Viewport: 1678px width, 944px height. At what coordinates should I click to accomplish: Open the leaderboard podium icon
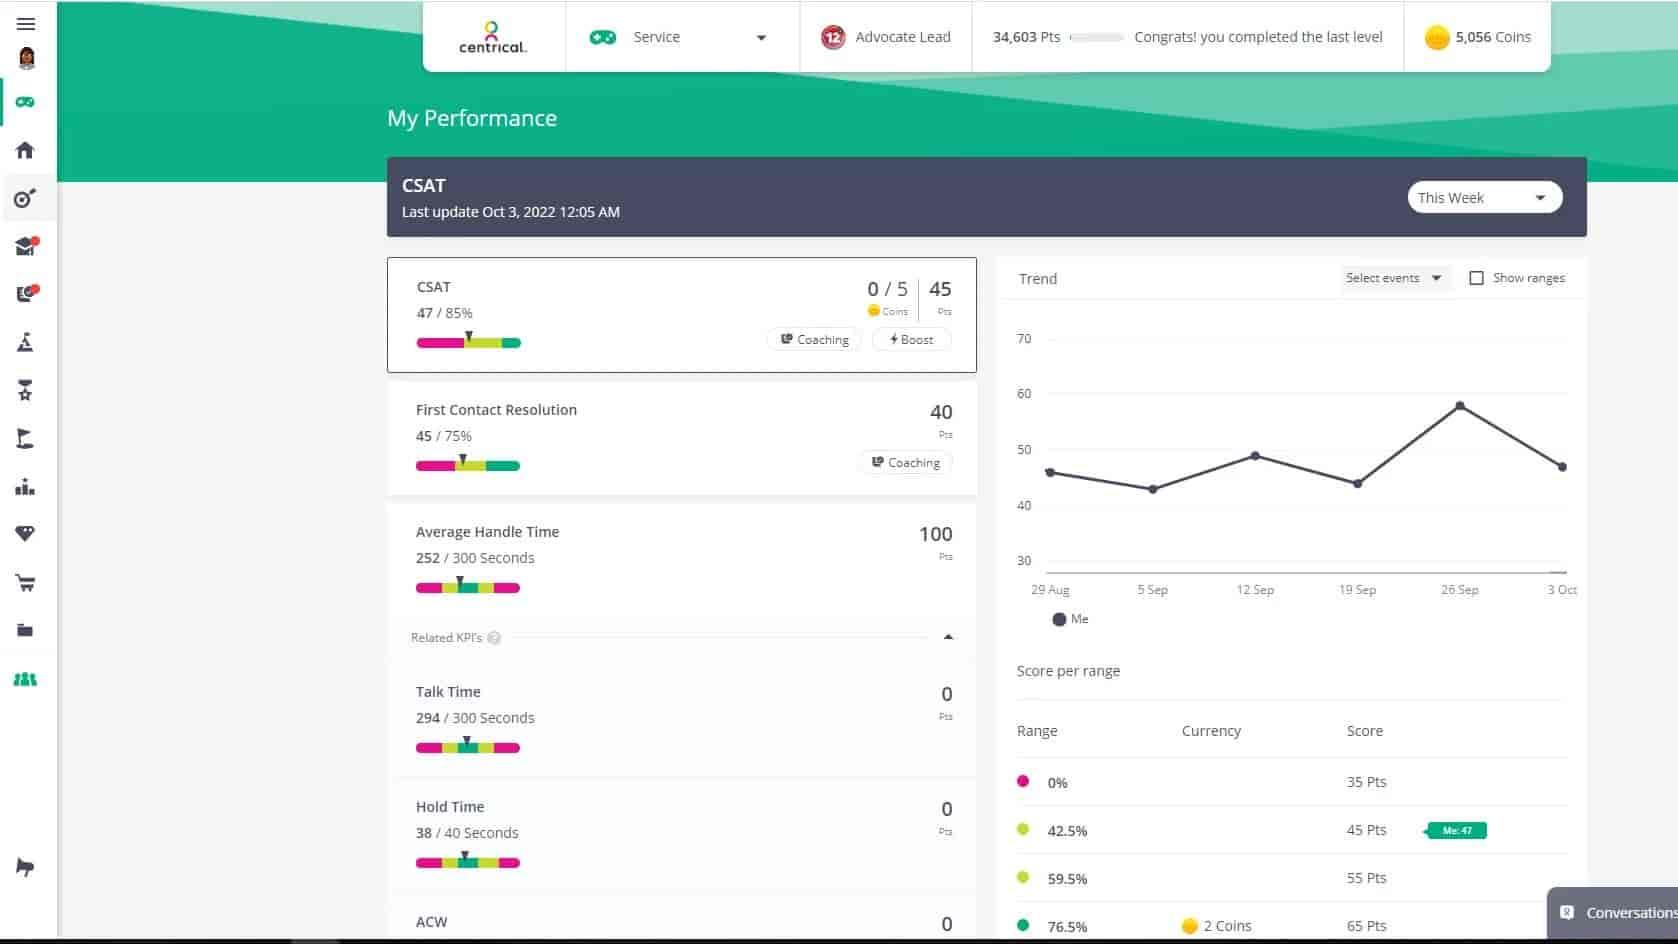point(26,487)
